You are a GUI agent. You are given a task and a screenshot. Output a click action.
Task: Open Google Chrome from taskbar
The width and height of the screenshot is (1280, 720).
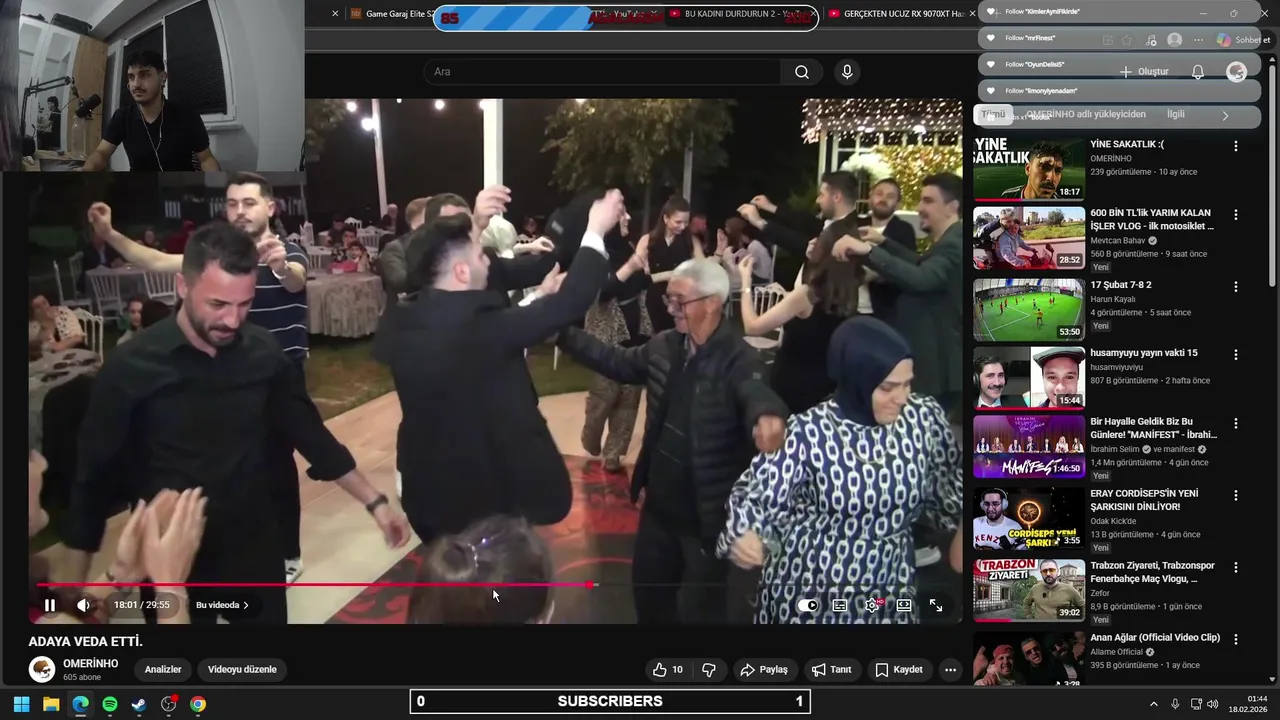198,704
